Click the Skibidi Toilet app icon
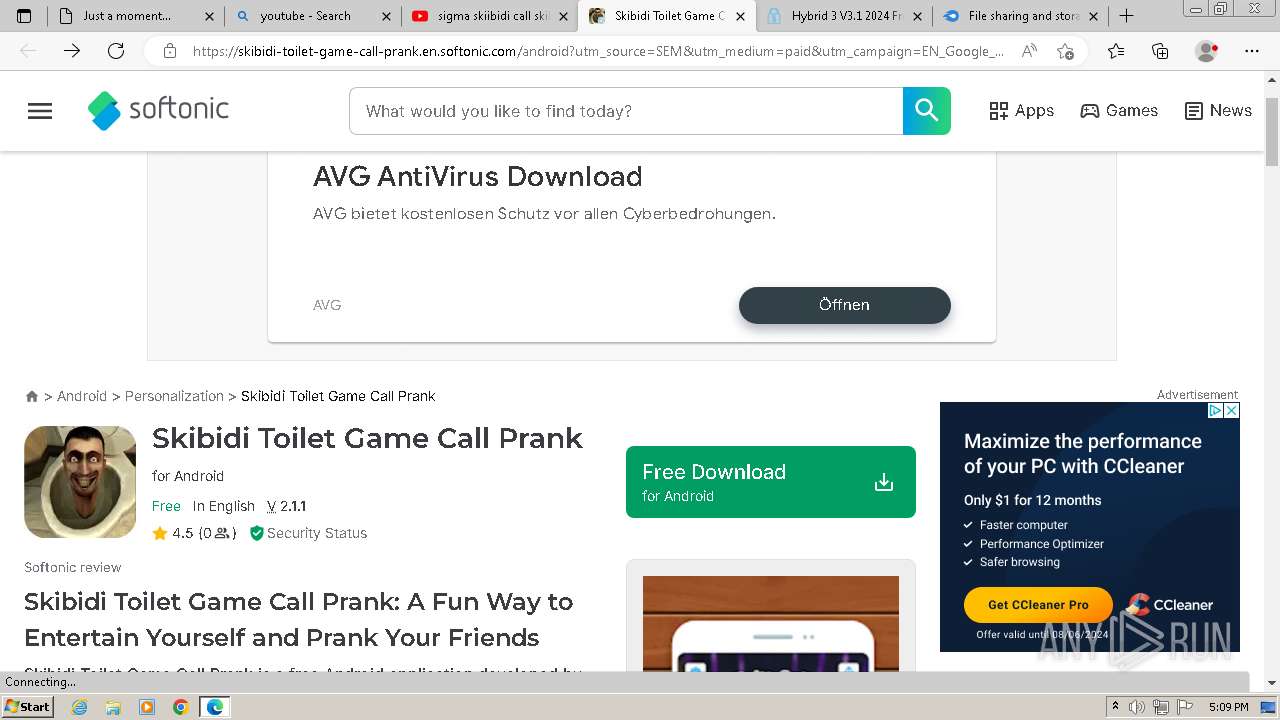This screenshot has height=720, width=1280. point(80,482)
